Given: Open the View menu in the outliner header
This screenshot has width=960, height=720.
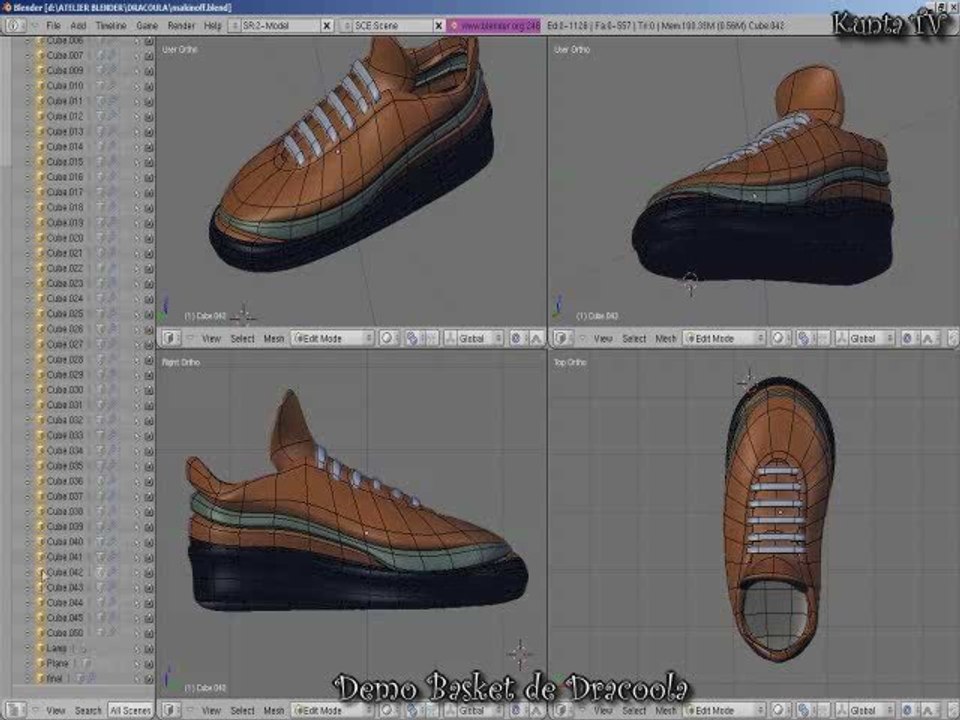Looking at the screenshot, I should point(55,711).
